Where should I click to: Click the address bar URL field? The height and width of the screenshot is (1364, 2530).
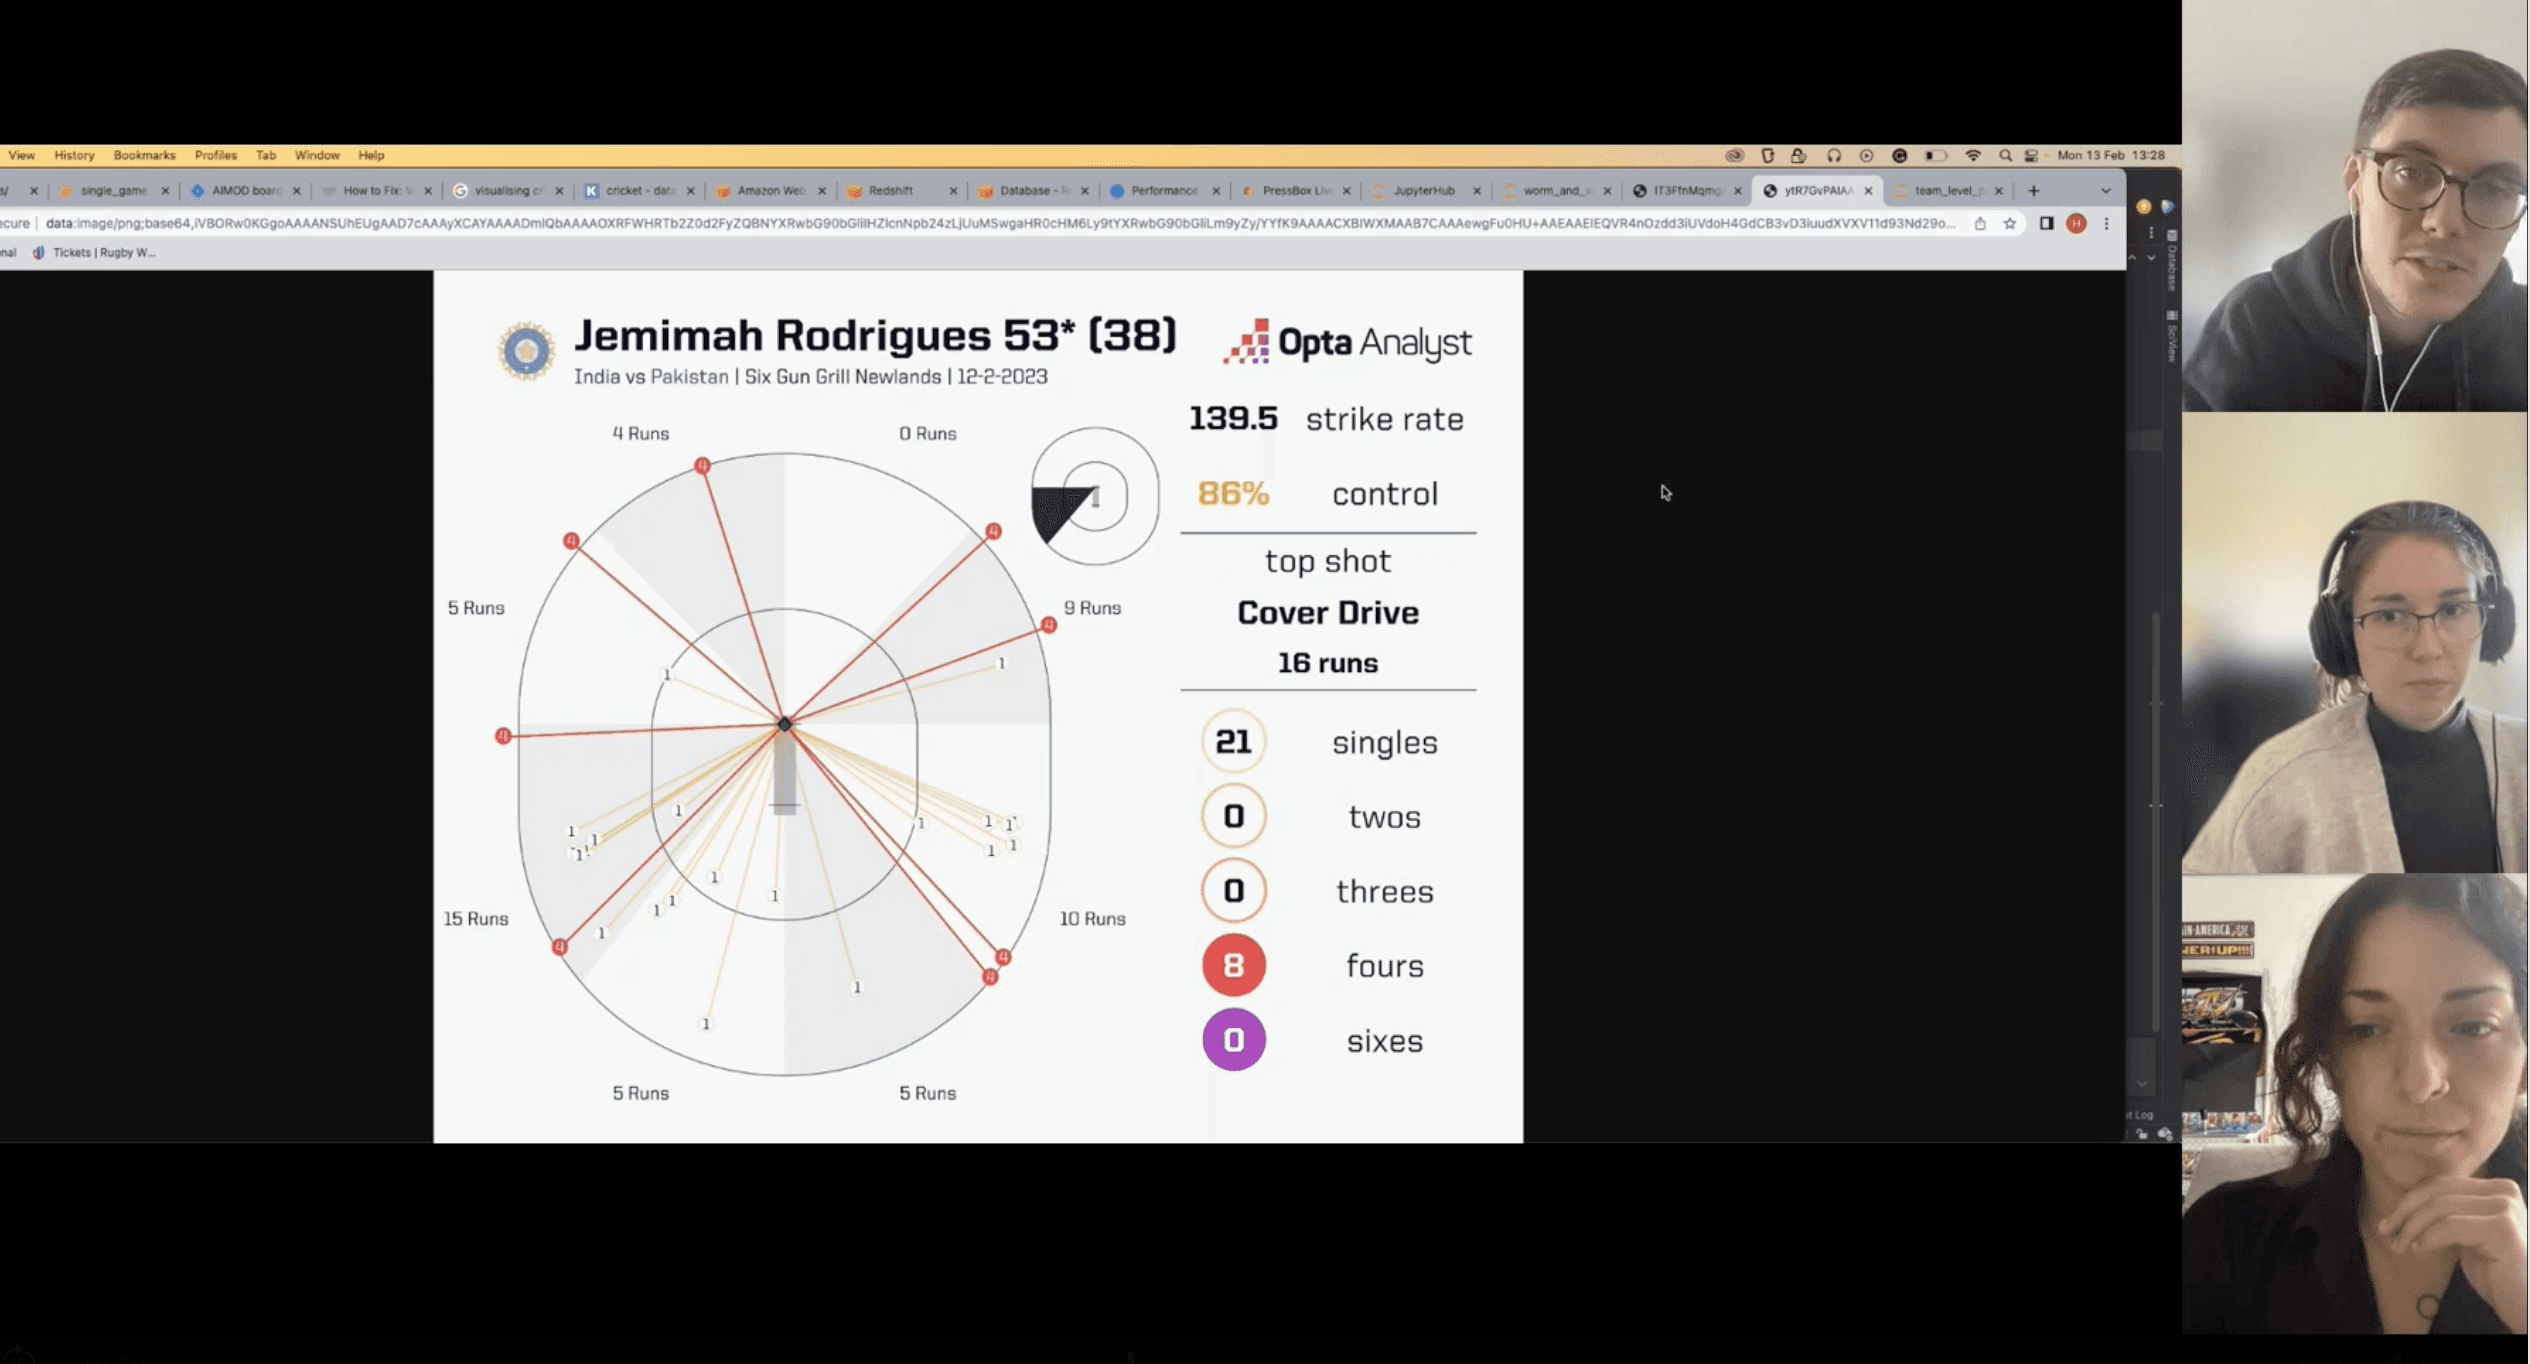point(1000,224)
